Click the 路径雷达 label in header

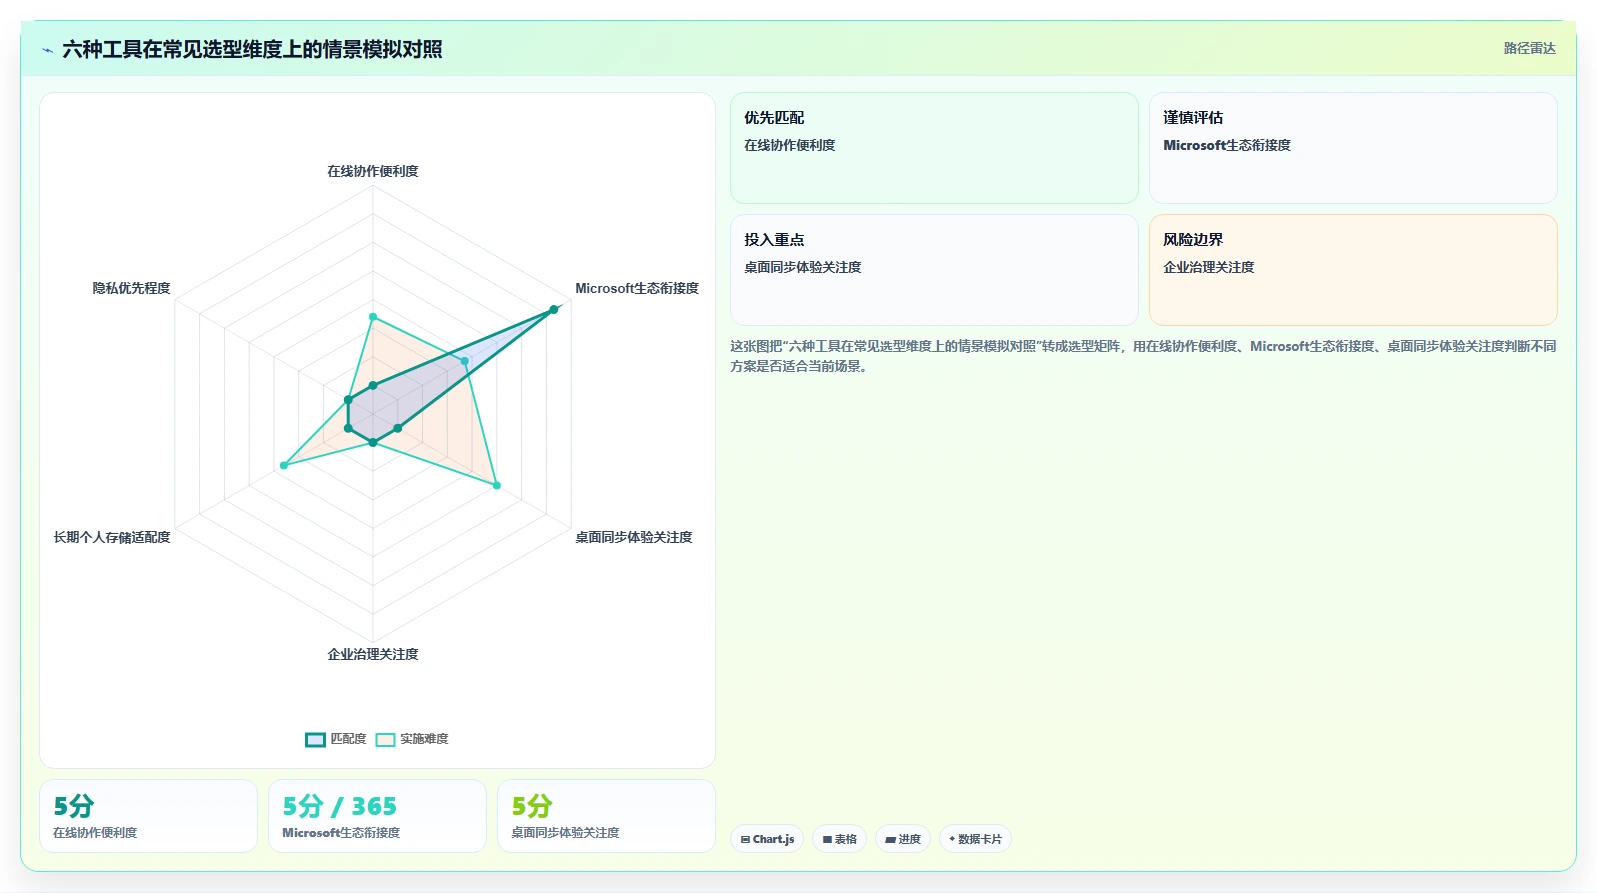tap(1529, 48)
